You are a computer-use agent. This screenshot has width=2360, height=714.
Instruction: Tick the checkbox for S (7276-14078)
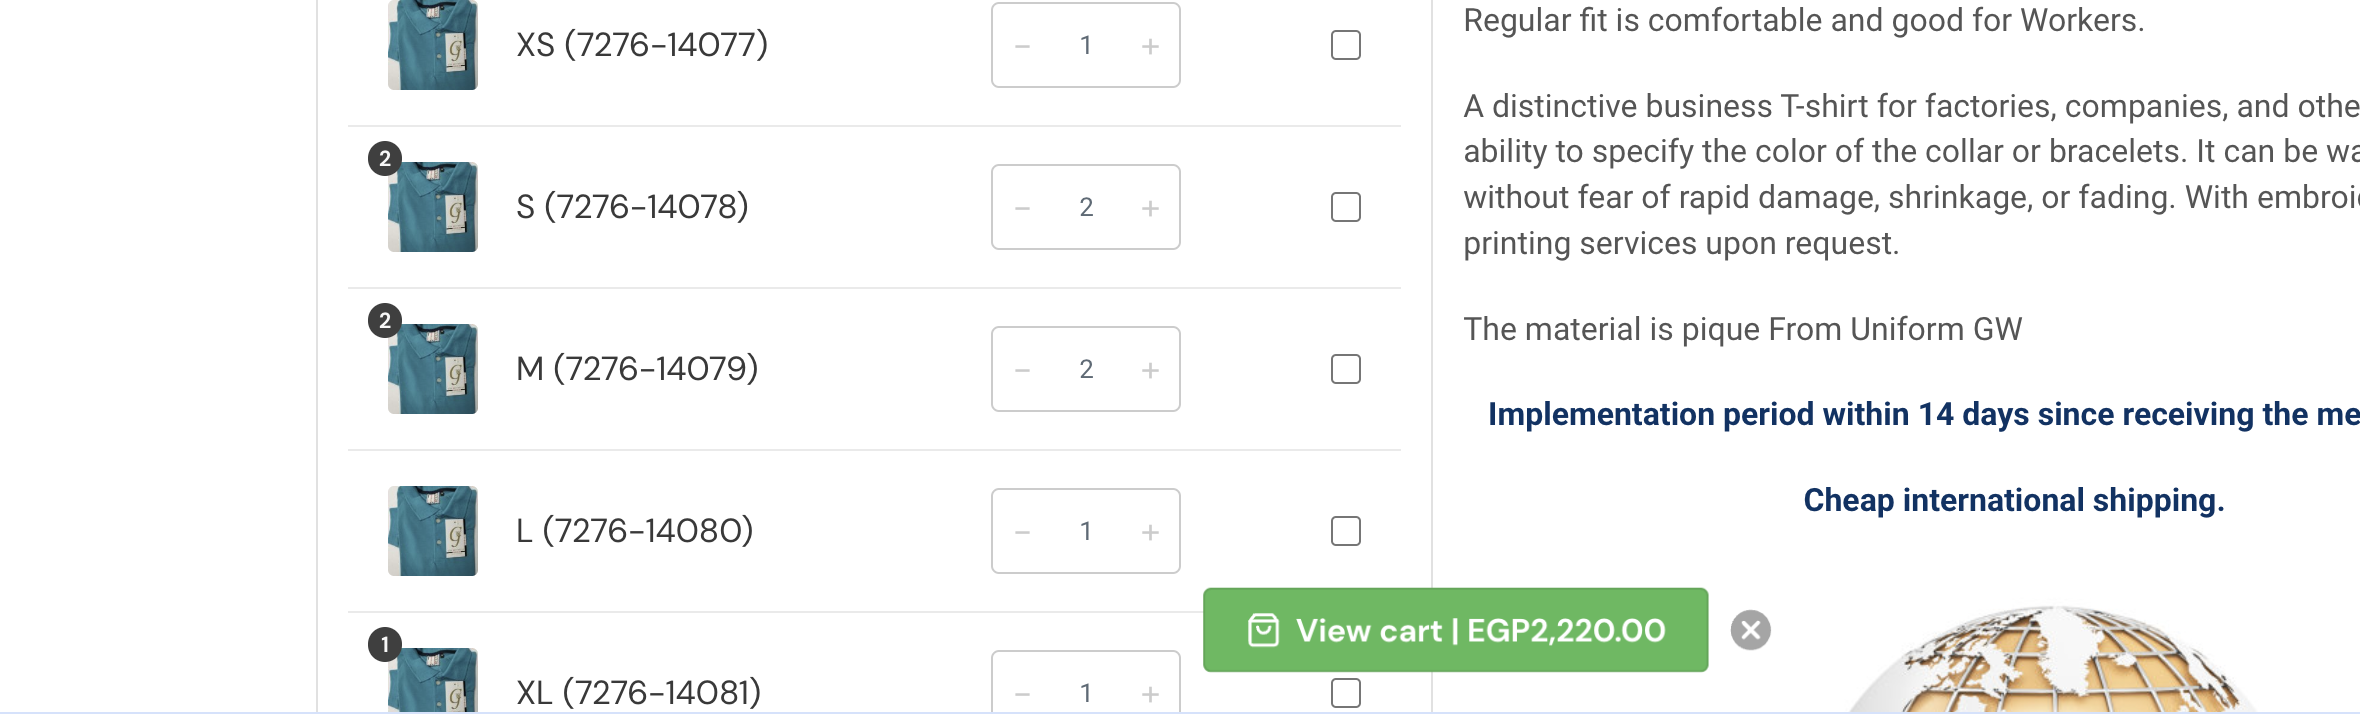click(x=1346, y=207)
